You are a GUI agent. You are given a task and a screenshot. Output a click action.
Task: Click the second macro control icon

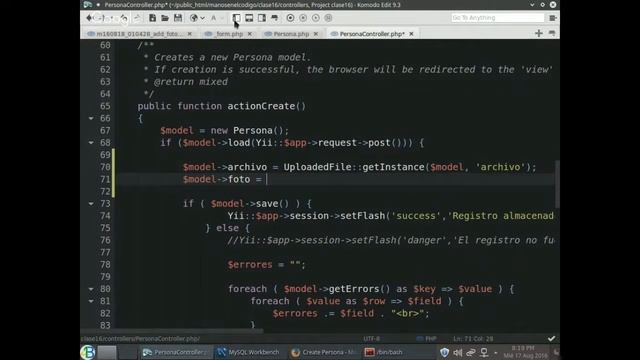303,18
